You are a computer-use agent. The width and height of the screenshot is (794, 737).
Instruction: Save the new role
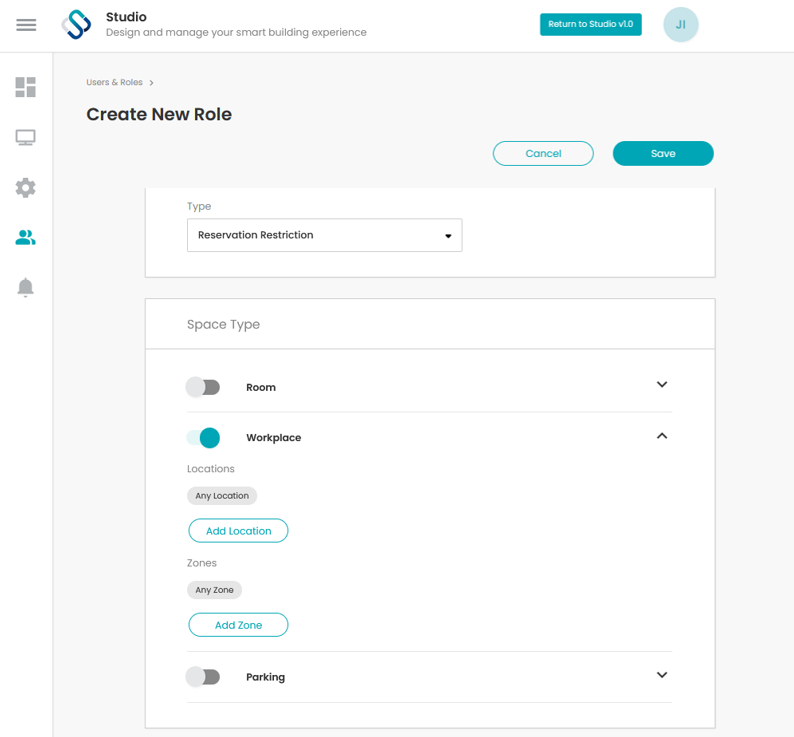(x=663, y=153)
